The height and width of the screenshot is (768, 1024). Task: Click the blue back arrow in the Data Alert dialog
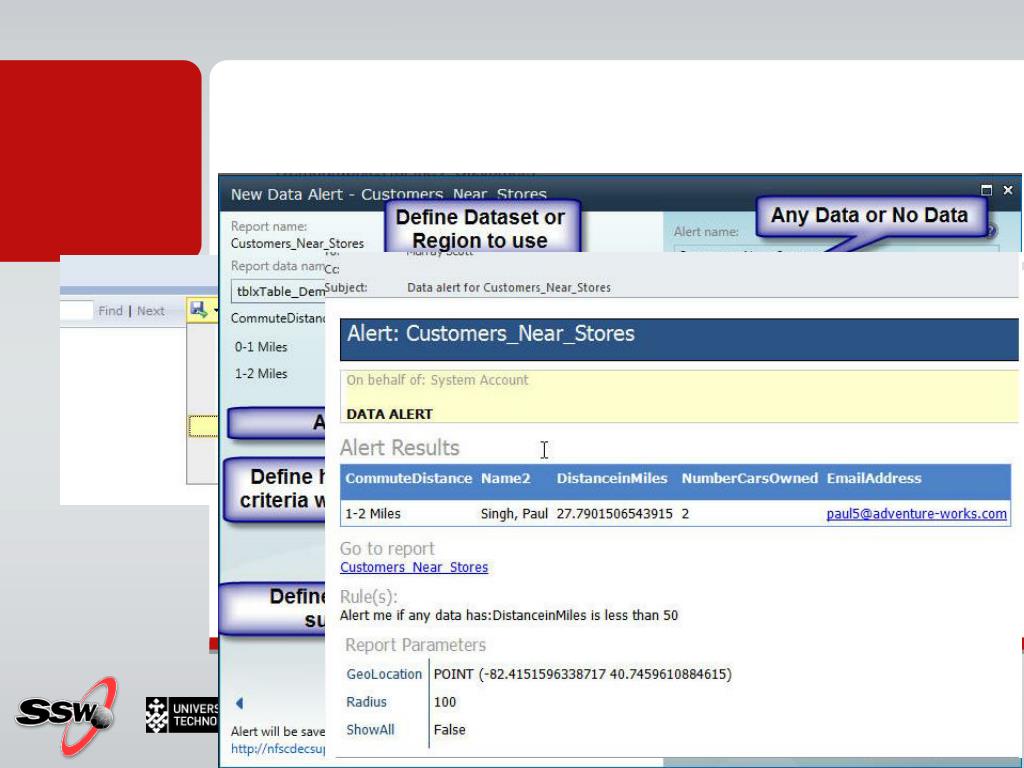pyautogui.click(x=240, y=703)
